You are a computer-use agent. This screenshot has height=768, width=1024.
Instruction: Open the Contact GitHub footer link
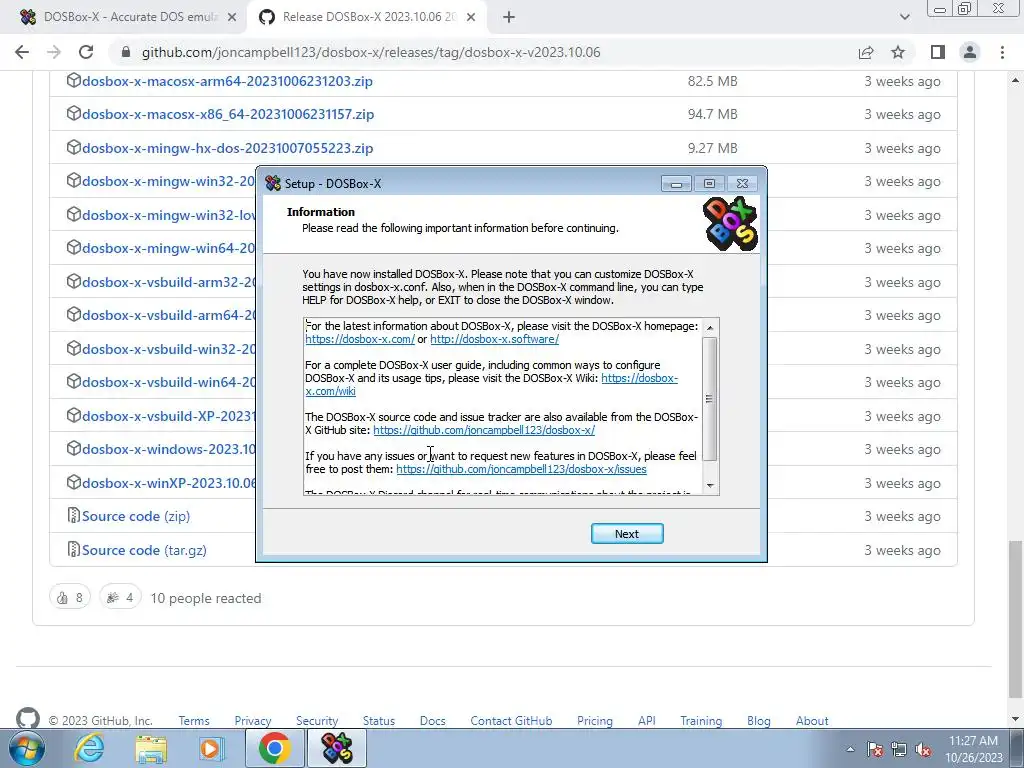pos(511,721)
